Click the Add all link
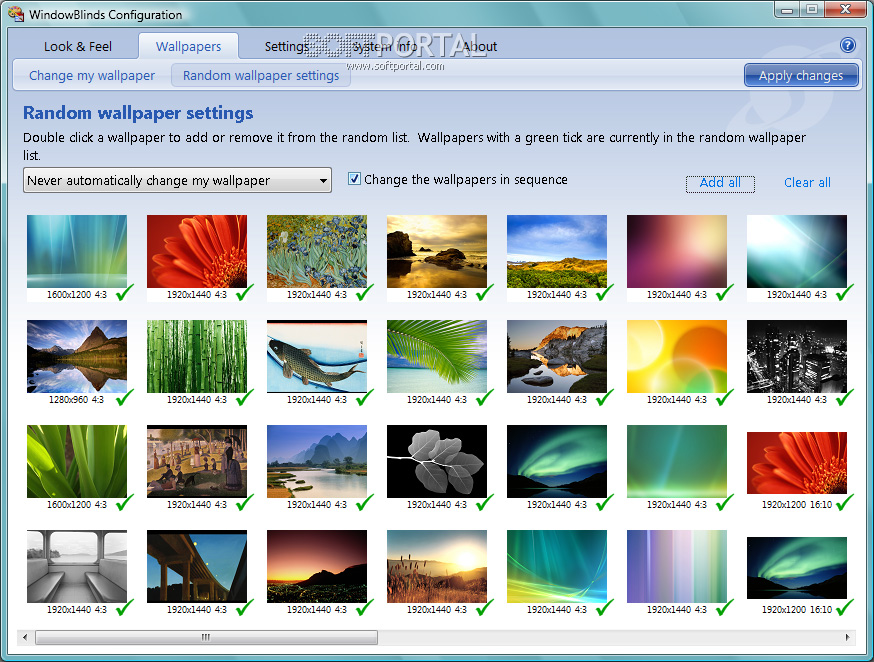This screenshot has width=874, height=662. click(720, 183)
